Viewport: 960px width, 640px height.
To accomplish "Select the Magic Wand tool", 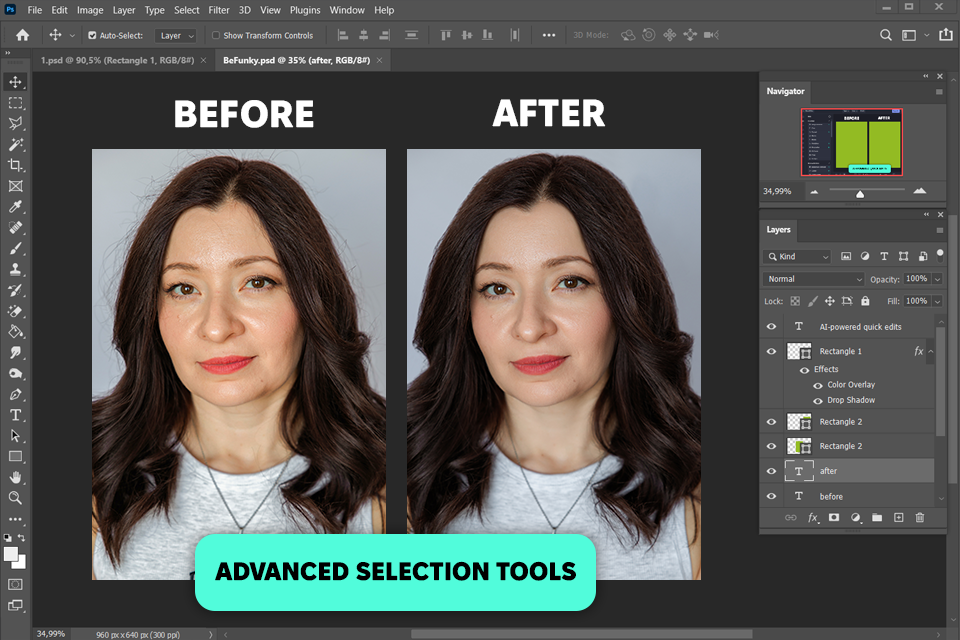I will click(15, 145).
